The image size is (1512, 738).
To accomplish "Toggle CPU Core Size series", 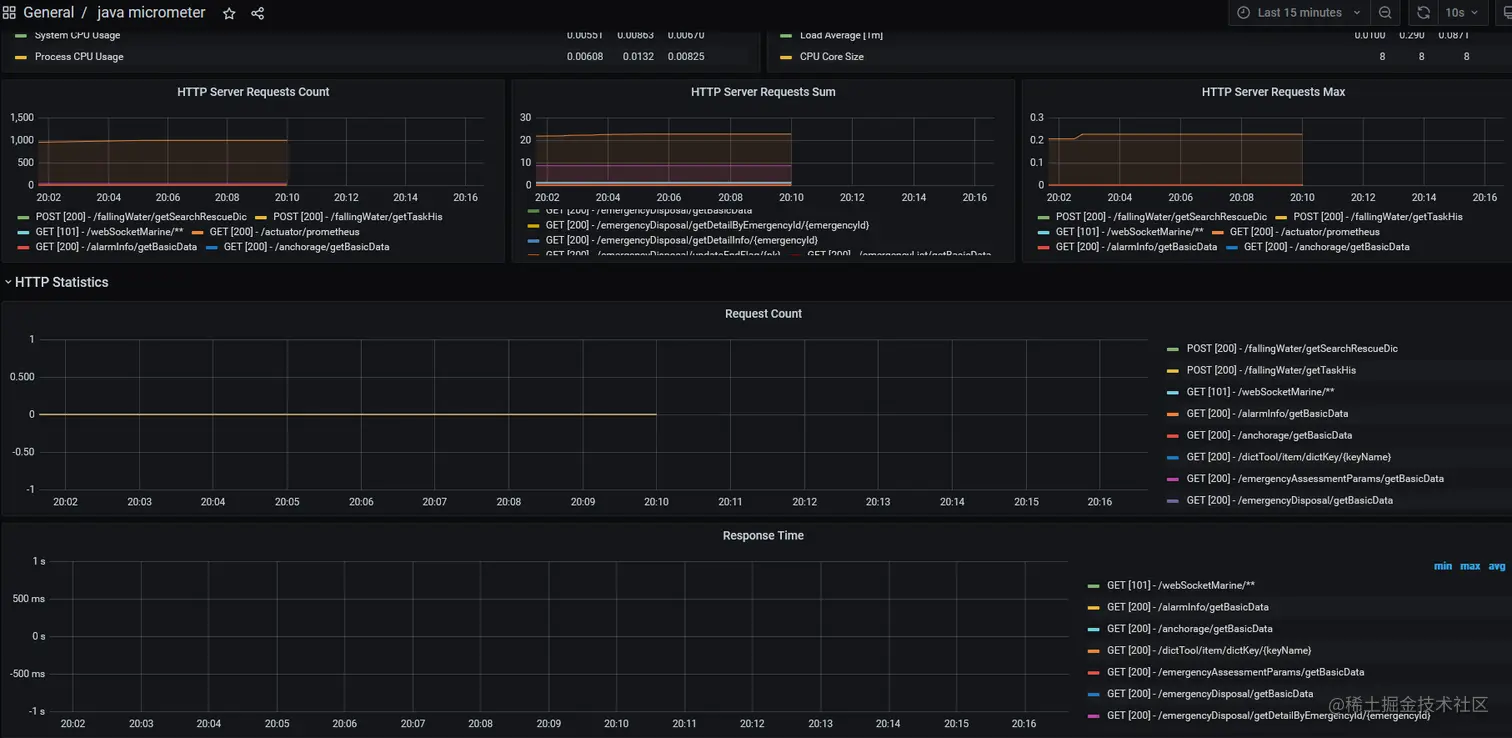I will click(x=832, y=57).
